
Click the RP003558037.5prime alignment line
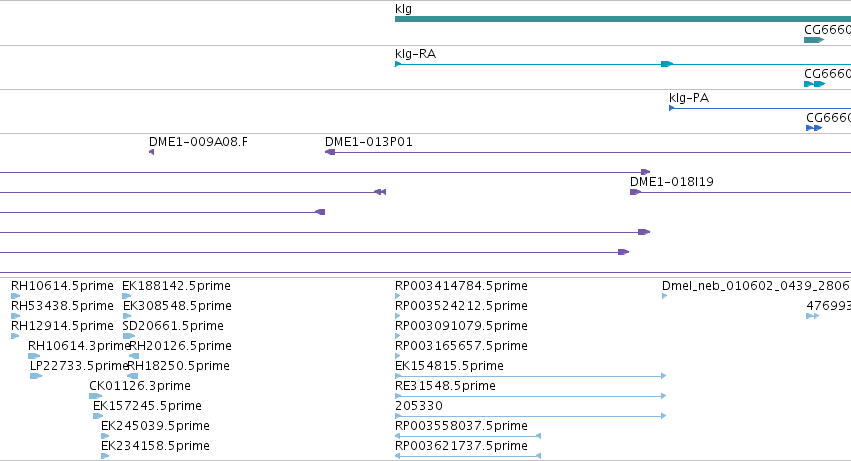pyautogui.click(x=468, y=436)
